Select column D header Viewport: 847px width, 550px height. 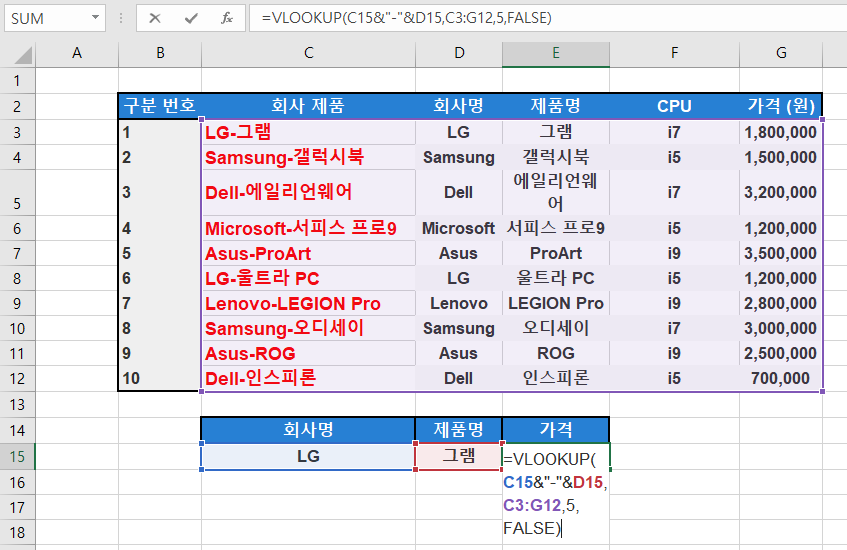pyautogui.click(x=459, y=53)
